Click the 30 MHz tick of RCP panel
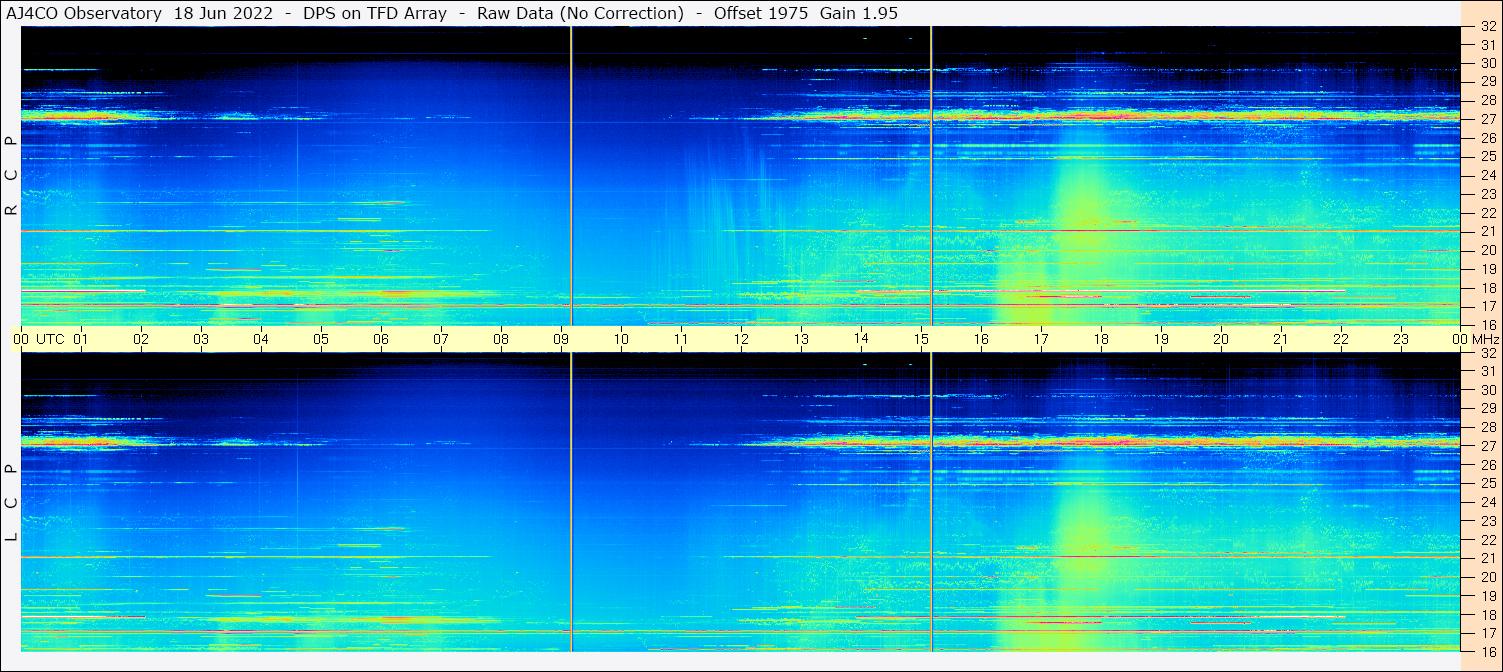 pyautogui.click(x=1487, y=63)
